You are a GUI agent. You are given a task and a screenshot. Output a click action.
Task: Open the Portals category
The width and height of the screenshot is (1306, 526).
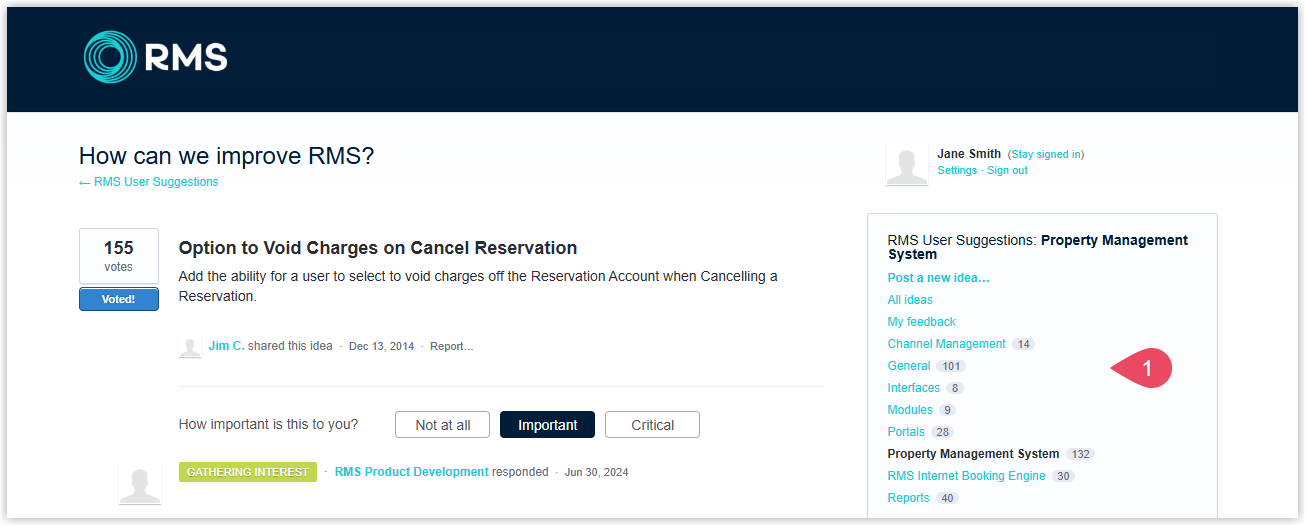(x=906, y=432)
